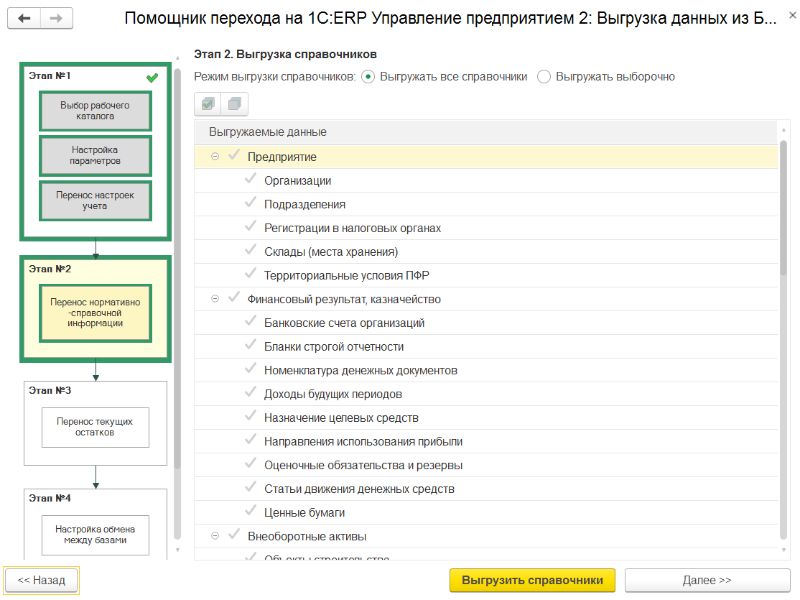Select the 'Подразделения' row text
The image size is (800, 600).
pos(305,205)
